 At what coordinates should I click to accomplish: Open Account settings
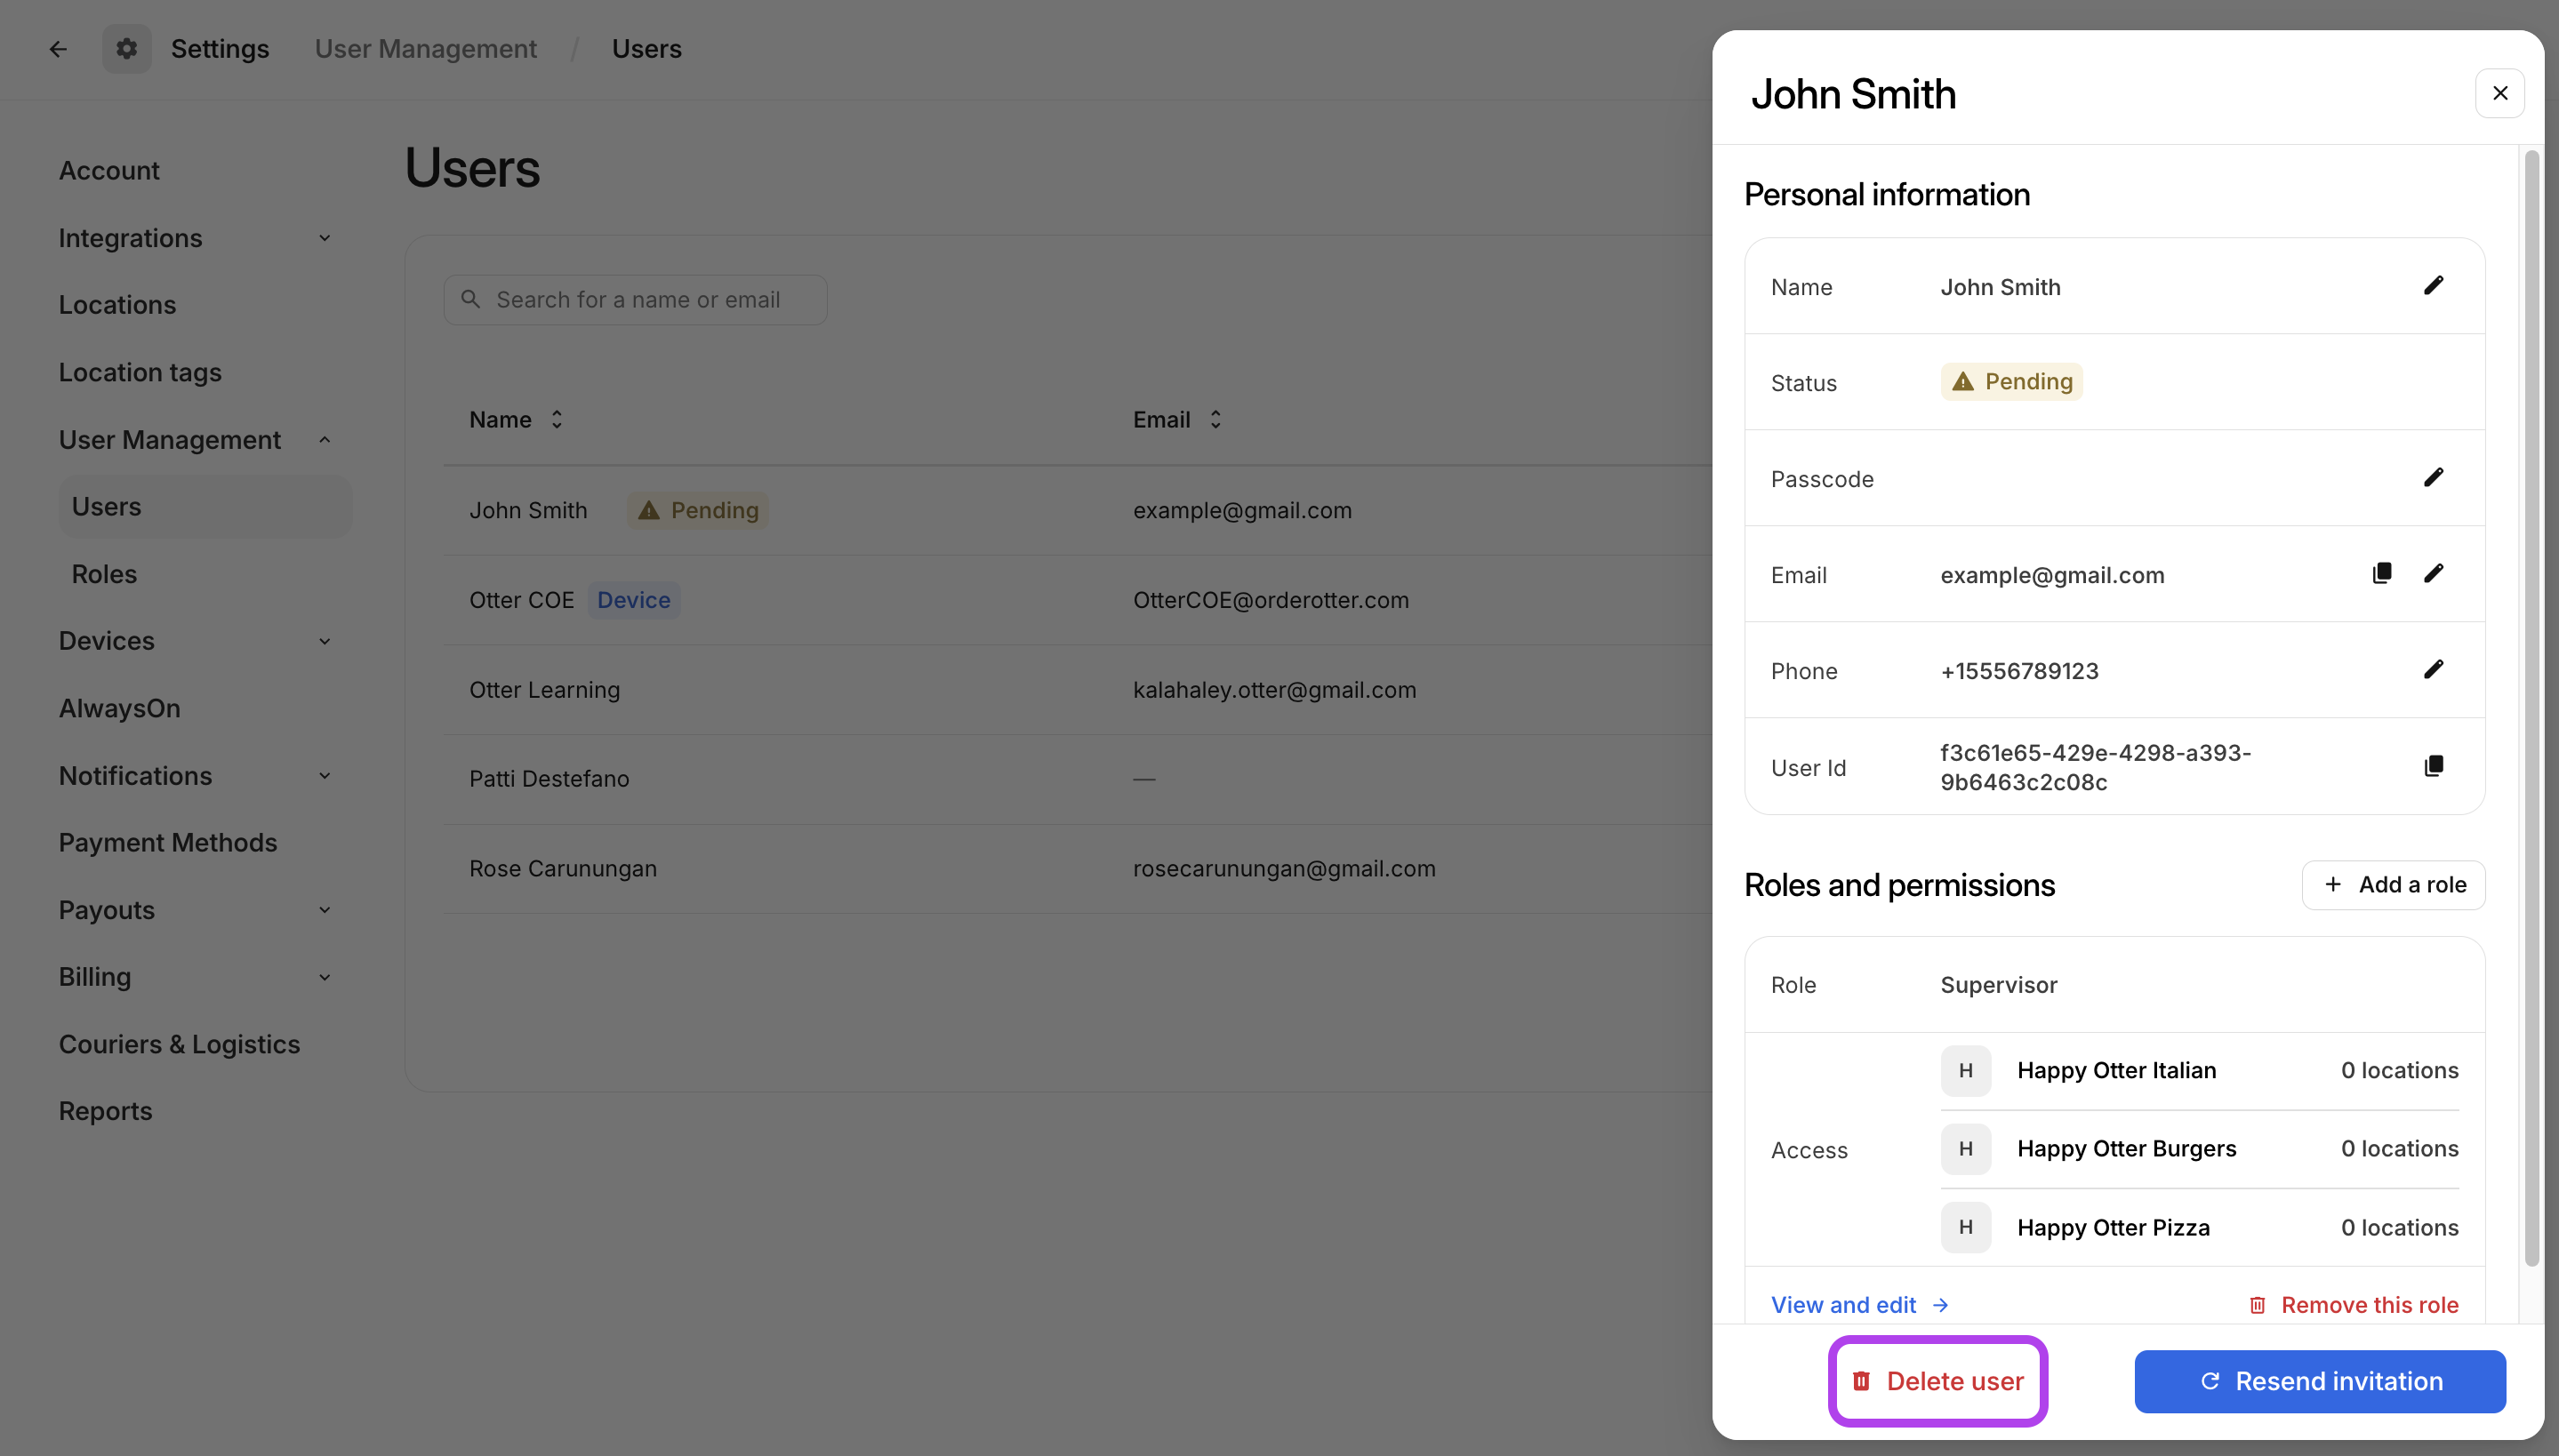point(109,170)
